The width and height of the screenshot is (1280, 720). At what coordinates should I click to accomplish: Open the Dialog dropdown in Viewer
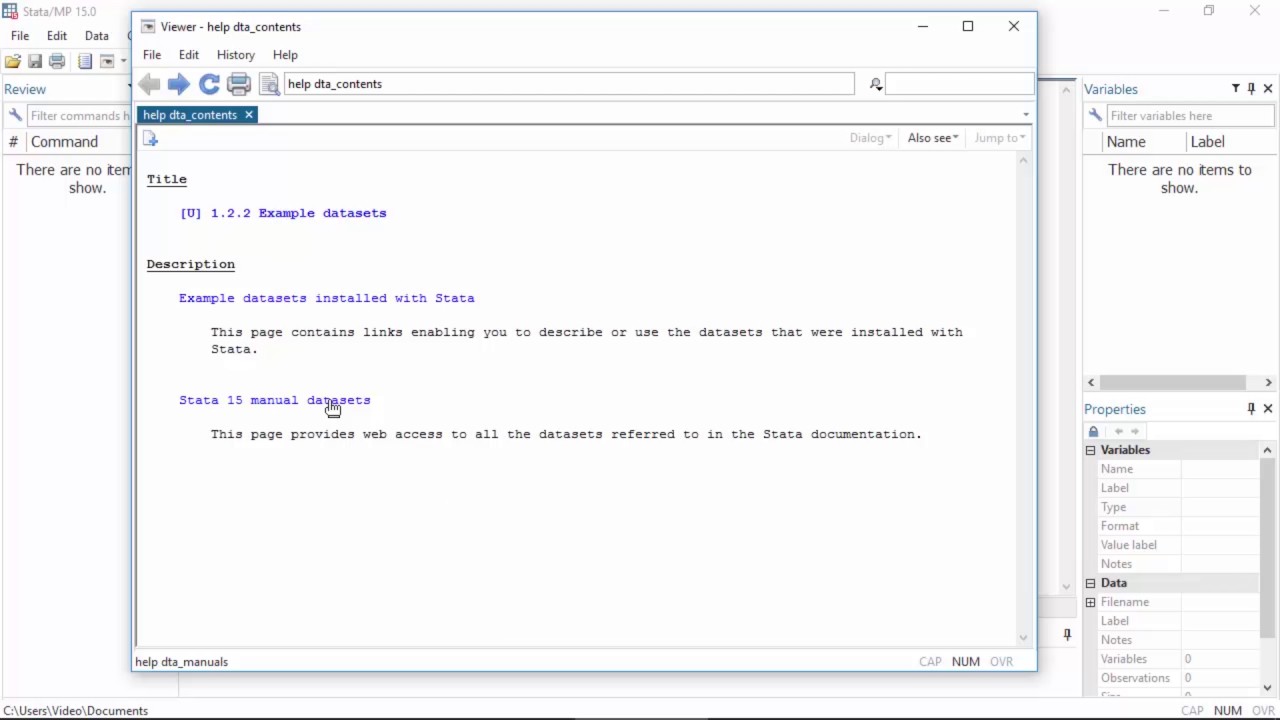coord(870,138)
